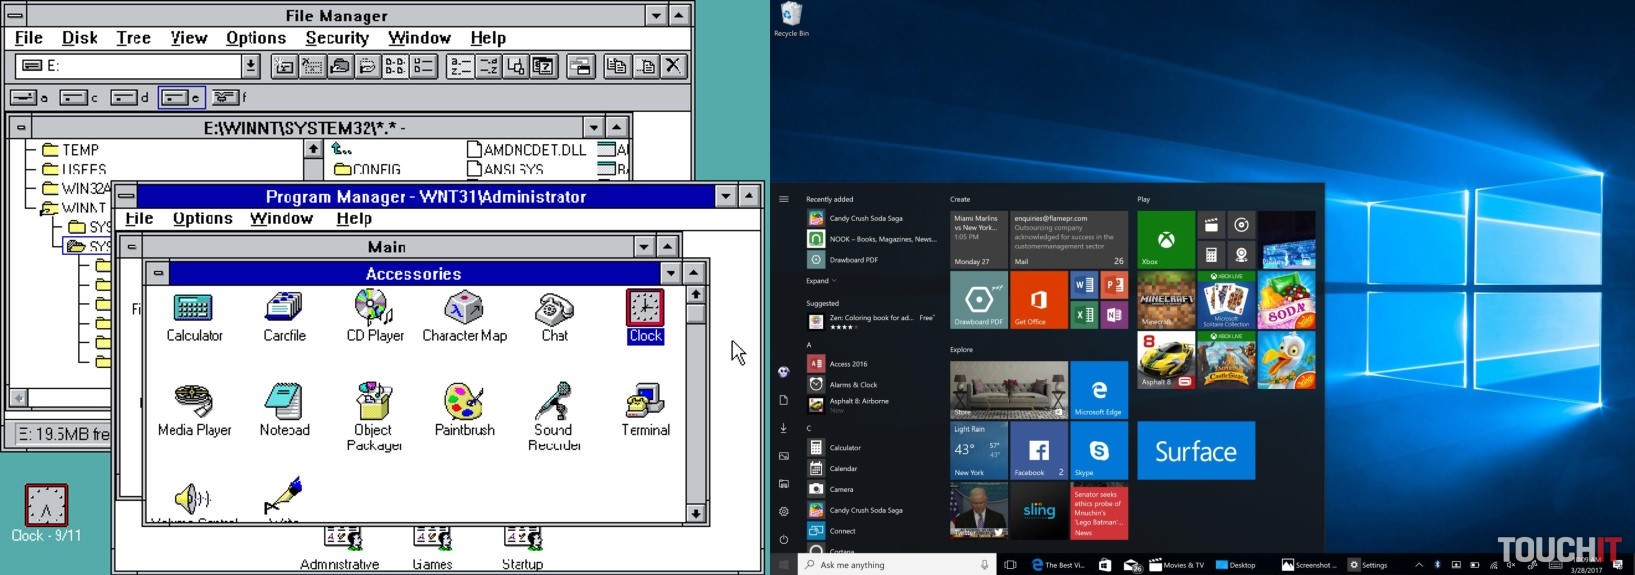Select drive c in File Manager
This screenshot has width=1635, height=575.
point(76,97)
